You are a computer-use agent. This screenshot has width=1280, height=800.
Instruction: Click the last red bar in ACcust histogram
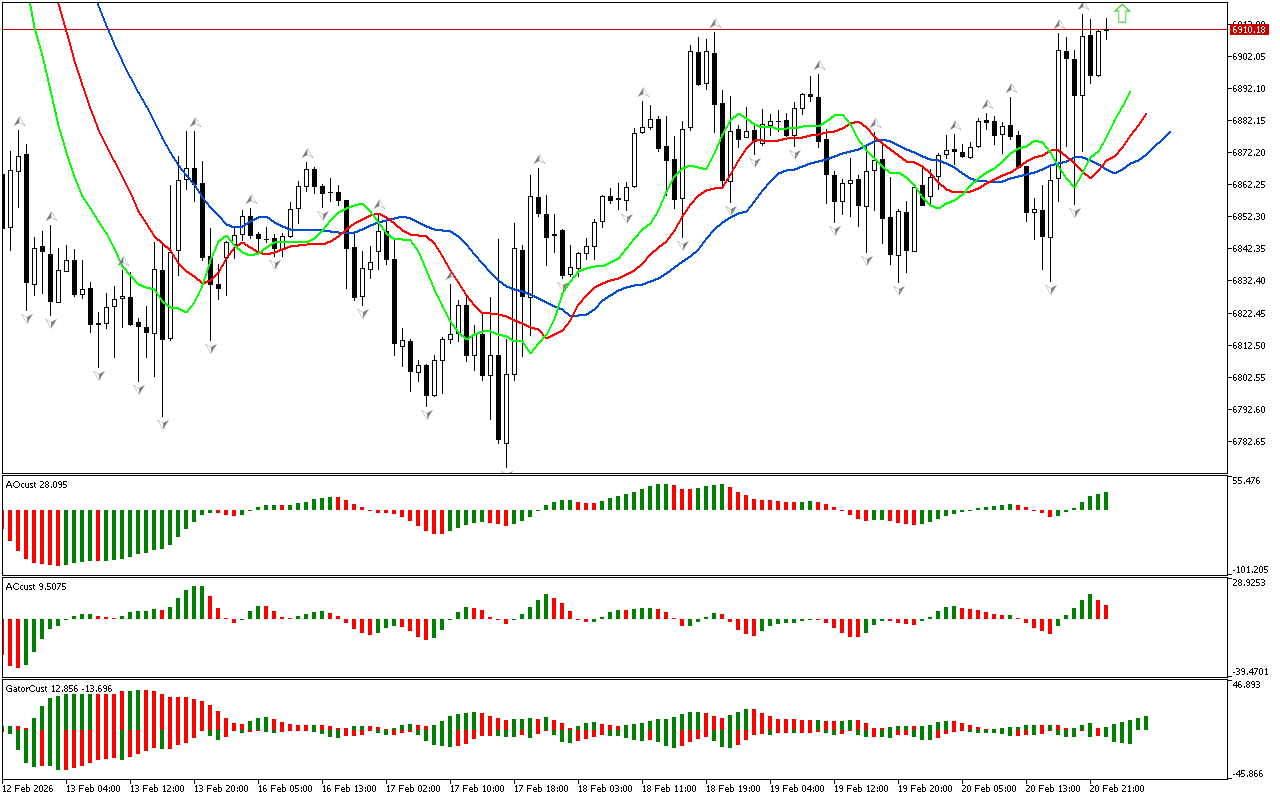[1106, 611]
